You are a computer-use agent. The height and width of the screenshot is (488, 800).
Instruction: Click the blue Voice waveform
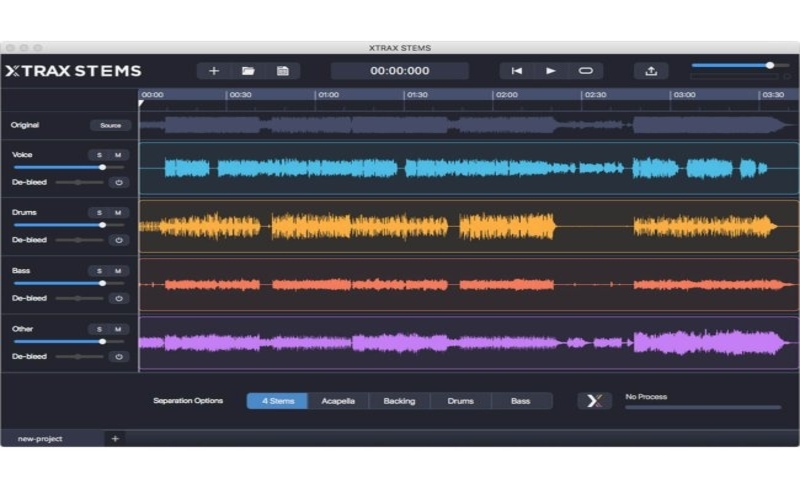tap(468, 168)
